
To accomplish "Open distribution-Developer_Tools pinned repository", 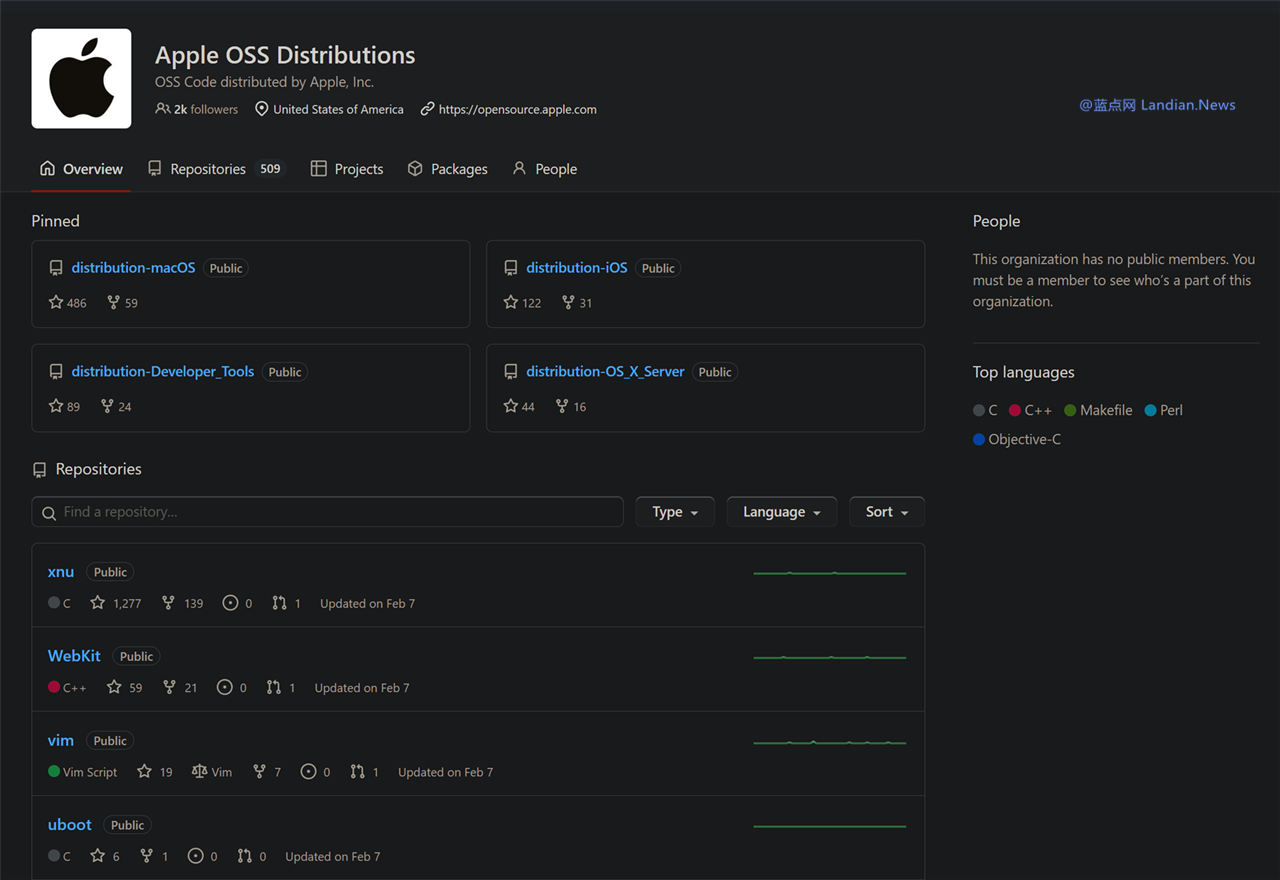I will click(163, 371).
